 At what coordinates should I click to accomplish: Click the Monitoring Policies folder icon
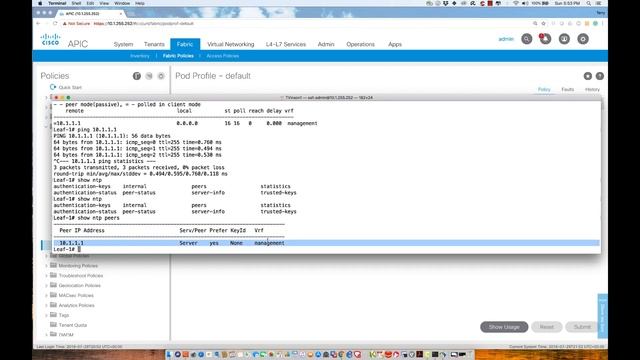pos(53,265)
